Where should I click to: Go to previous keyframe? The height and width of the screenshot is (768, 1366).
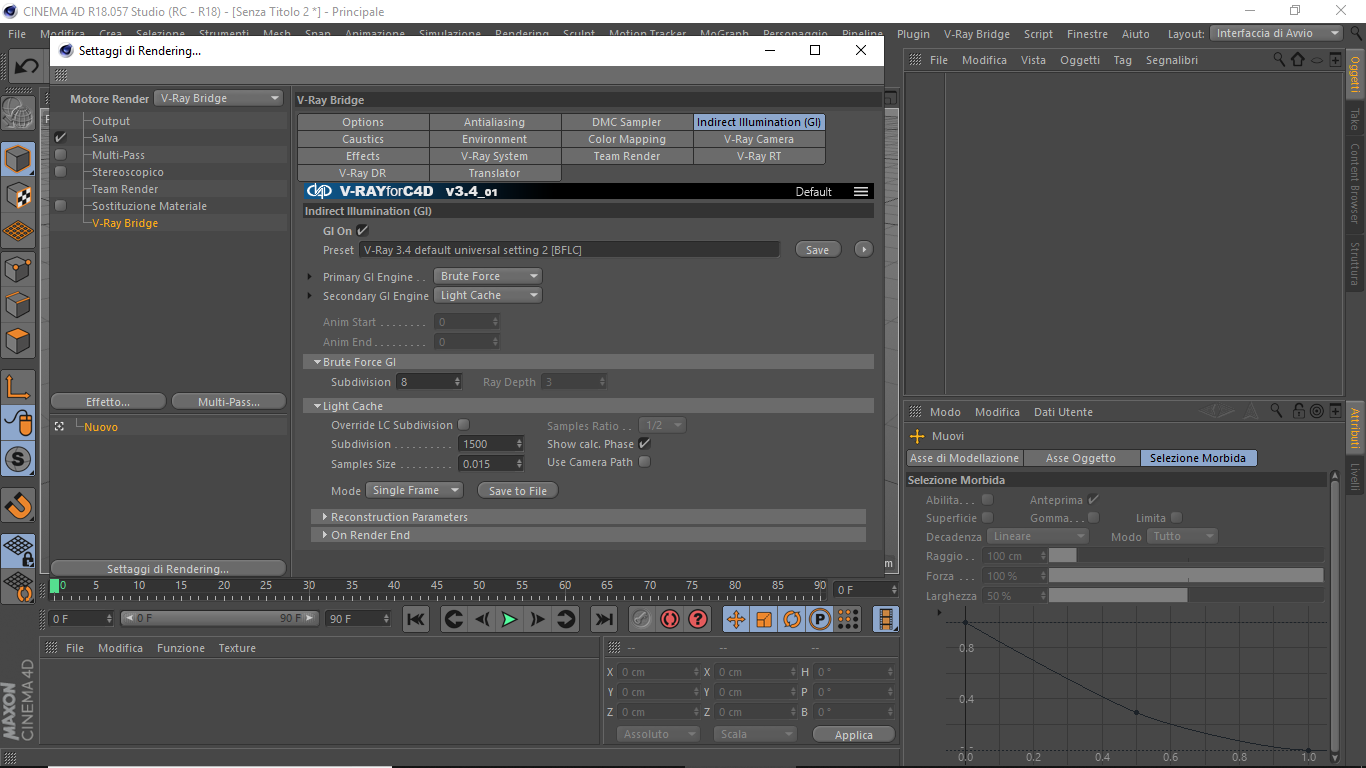453,619
